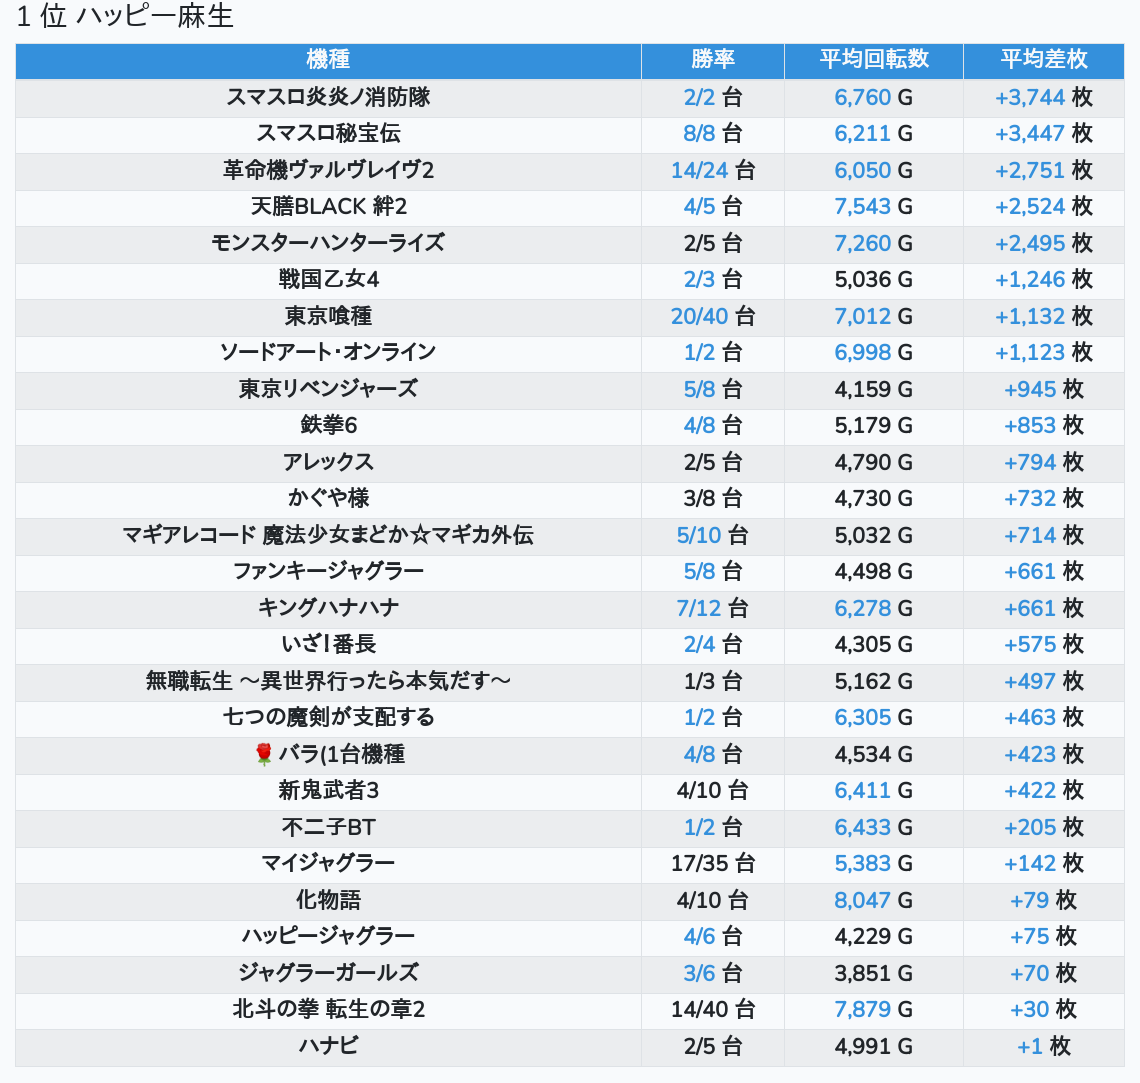Click the +2,495 枚 difference value

tap(1043, 243)
